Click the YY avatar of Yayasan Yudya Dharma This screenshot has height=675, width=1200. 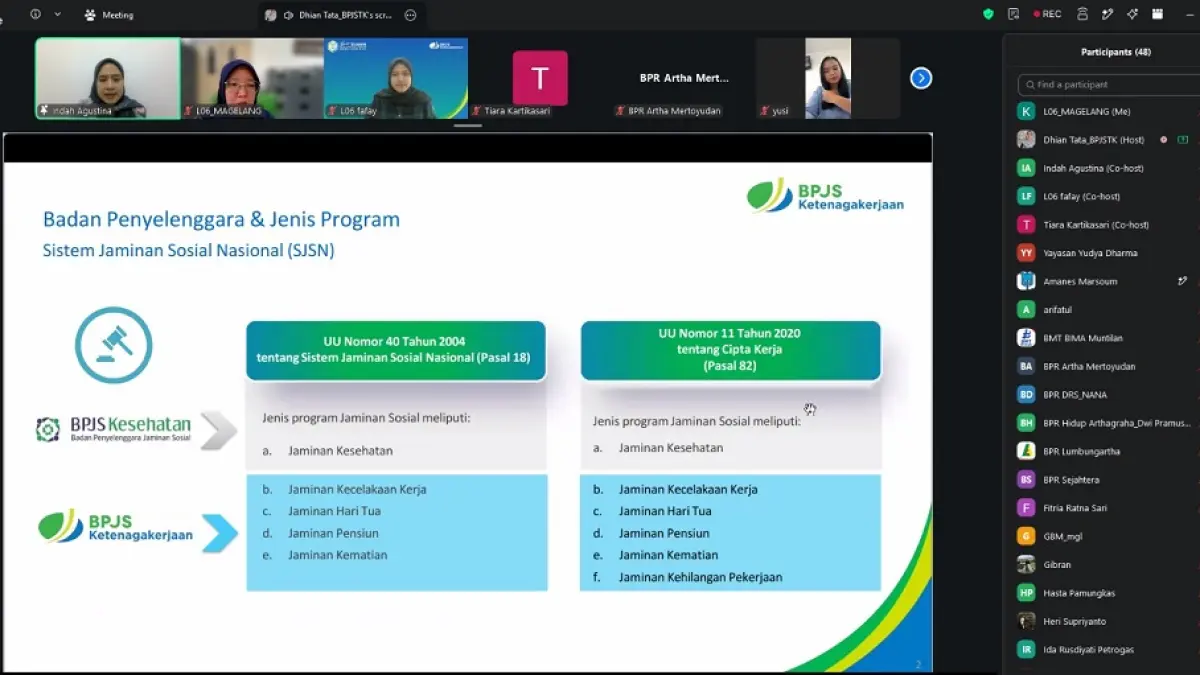tap(1026, 253)
